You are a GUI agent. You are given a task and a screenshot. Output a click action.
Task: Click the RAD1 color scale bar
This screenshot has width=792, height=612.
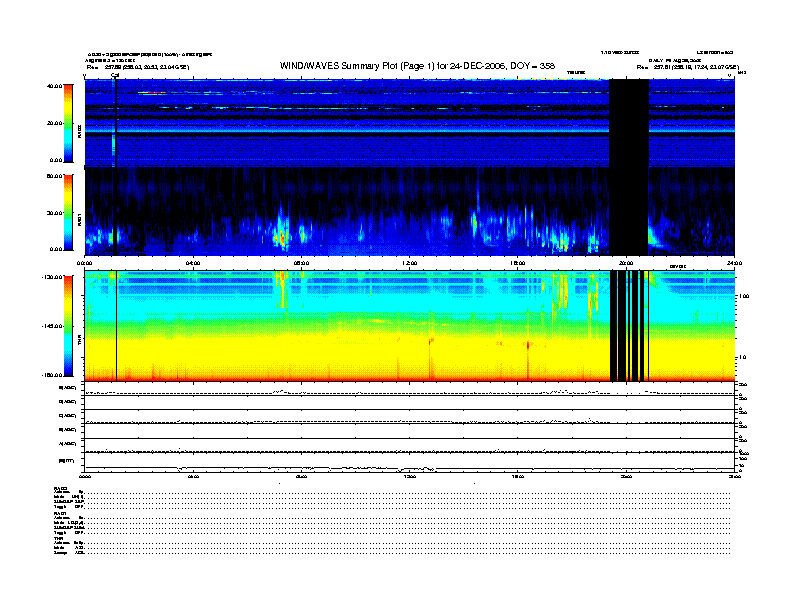[x=68, y=212]
